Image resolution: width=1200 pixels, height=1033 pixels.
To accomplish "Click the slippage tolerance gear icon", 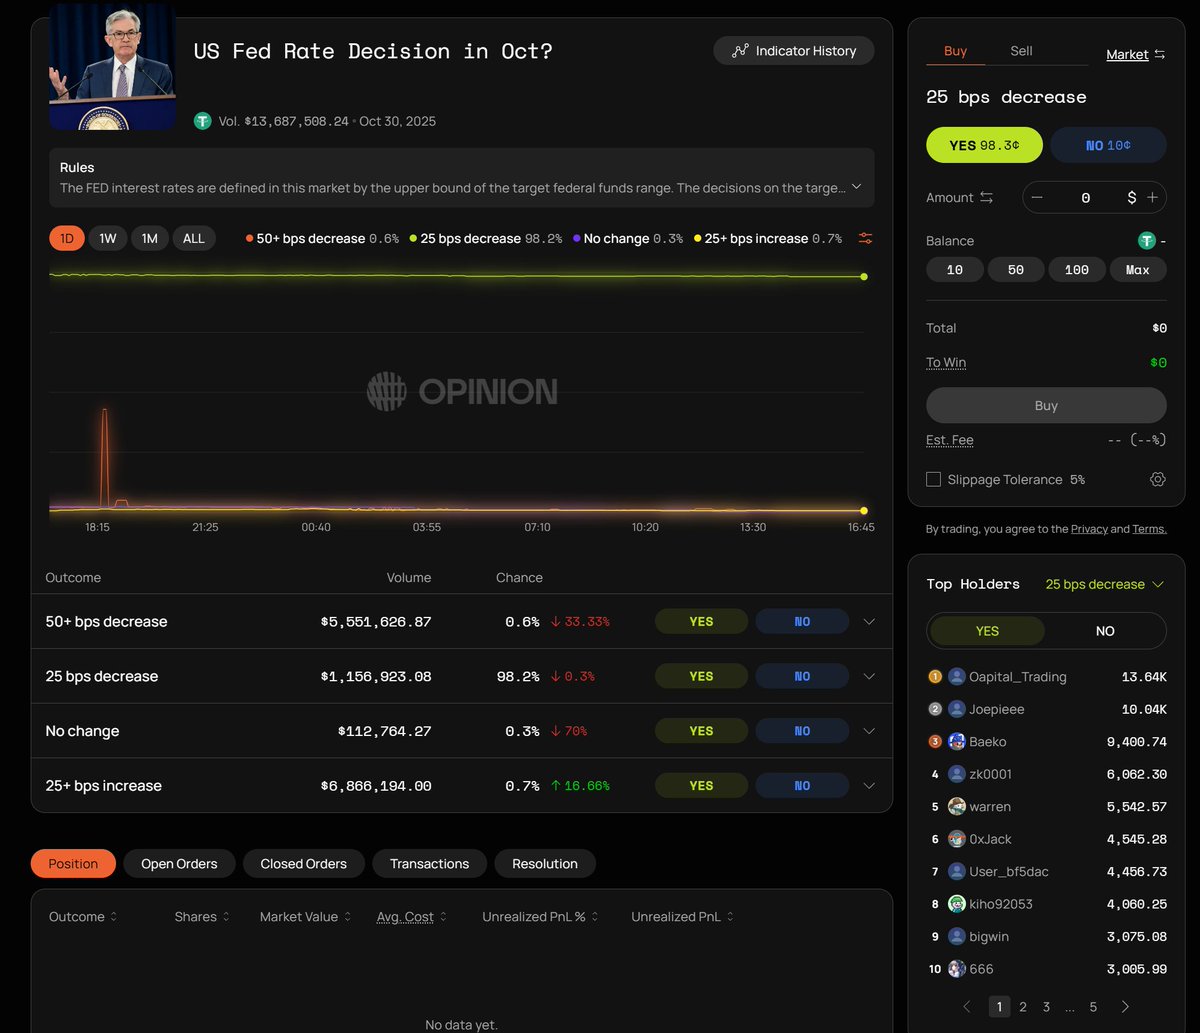I will pos(1157,479).
